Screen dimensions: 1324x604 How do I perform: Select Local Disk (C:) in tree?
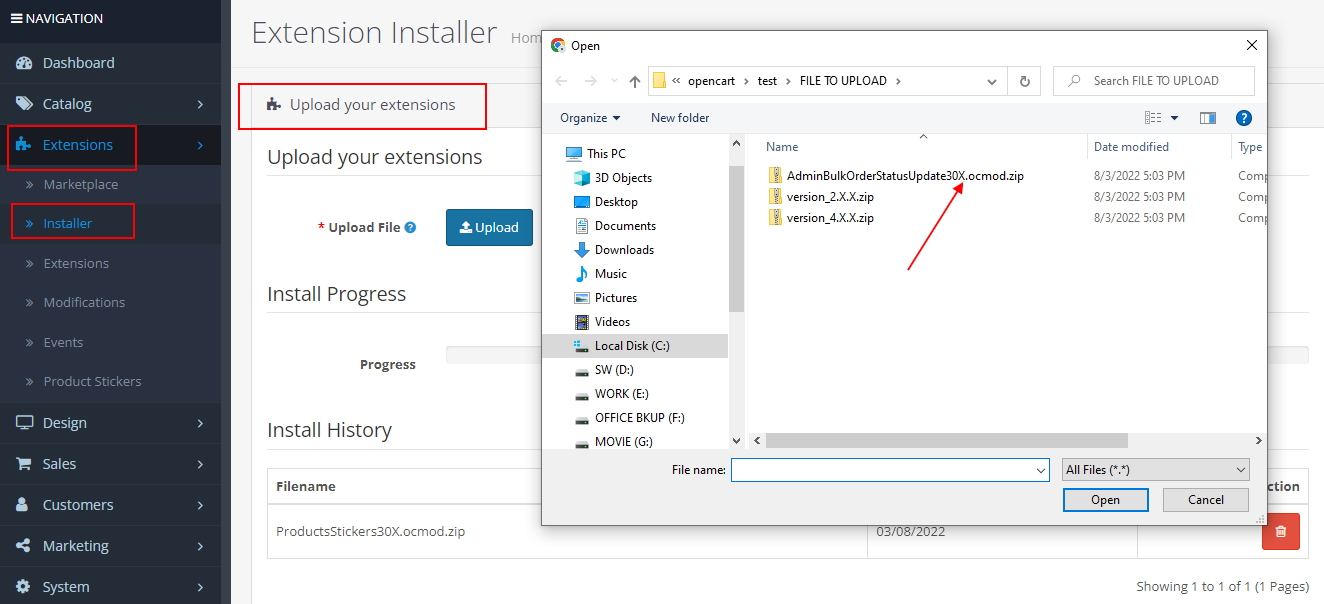tap(631, 346)
